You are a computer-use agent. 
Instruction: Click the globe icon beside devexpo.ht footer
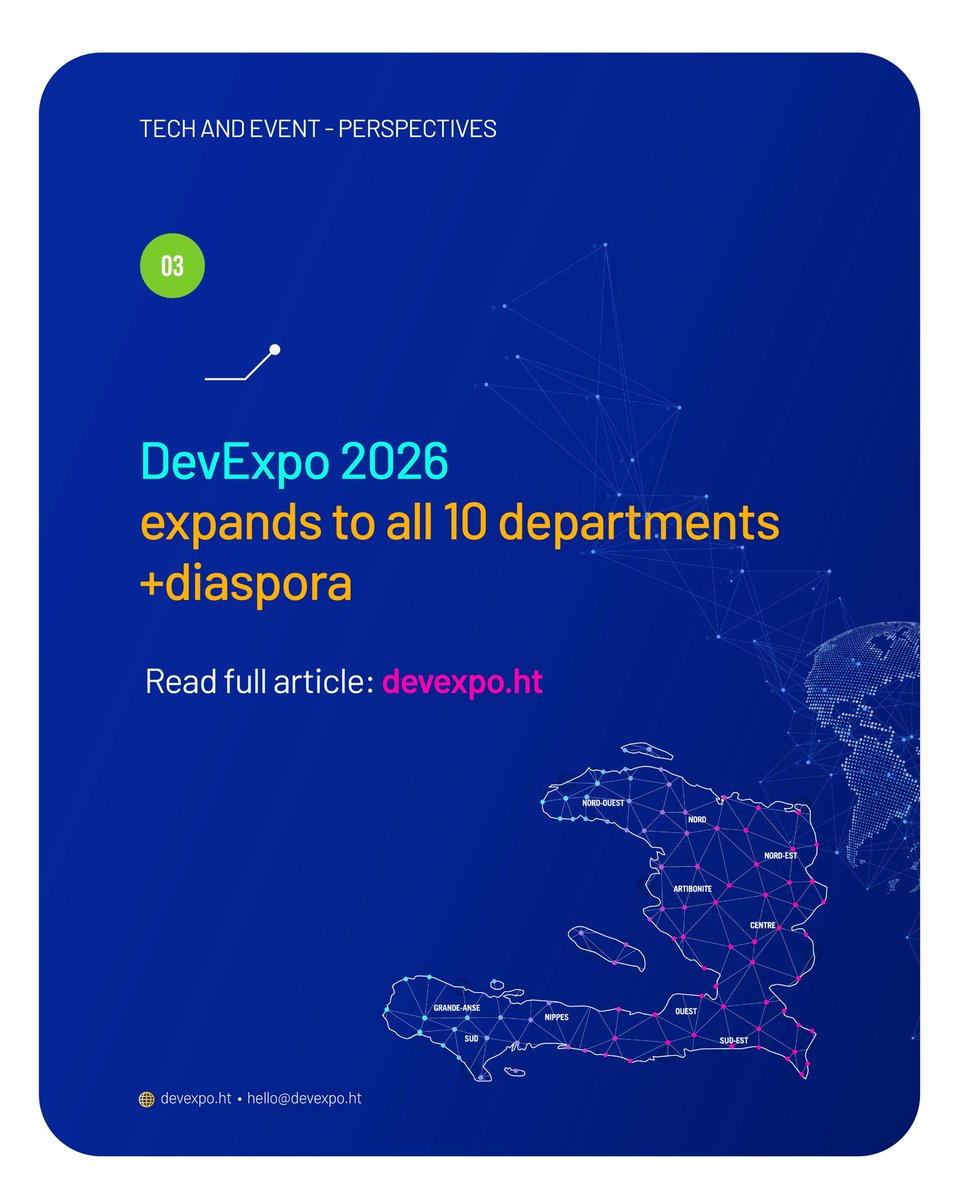(146, 1098)
